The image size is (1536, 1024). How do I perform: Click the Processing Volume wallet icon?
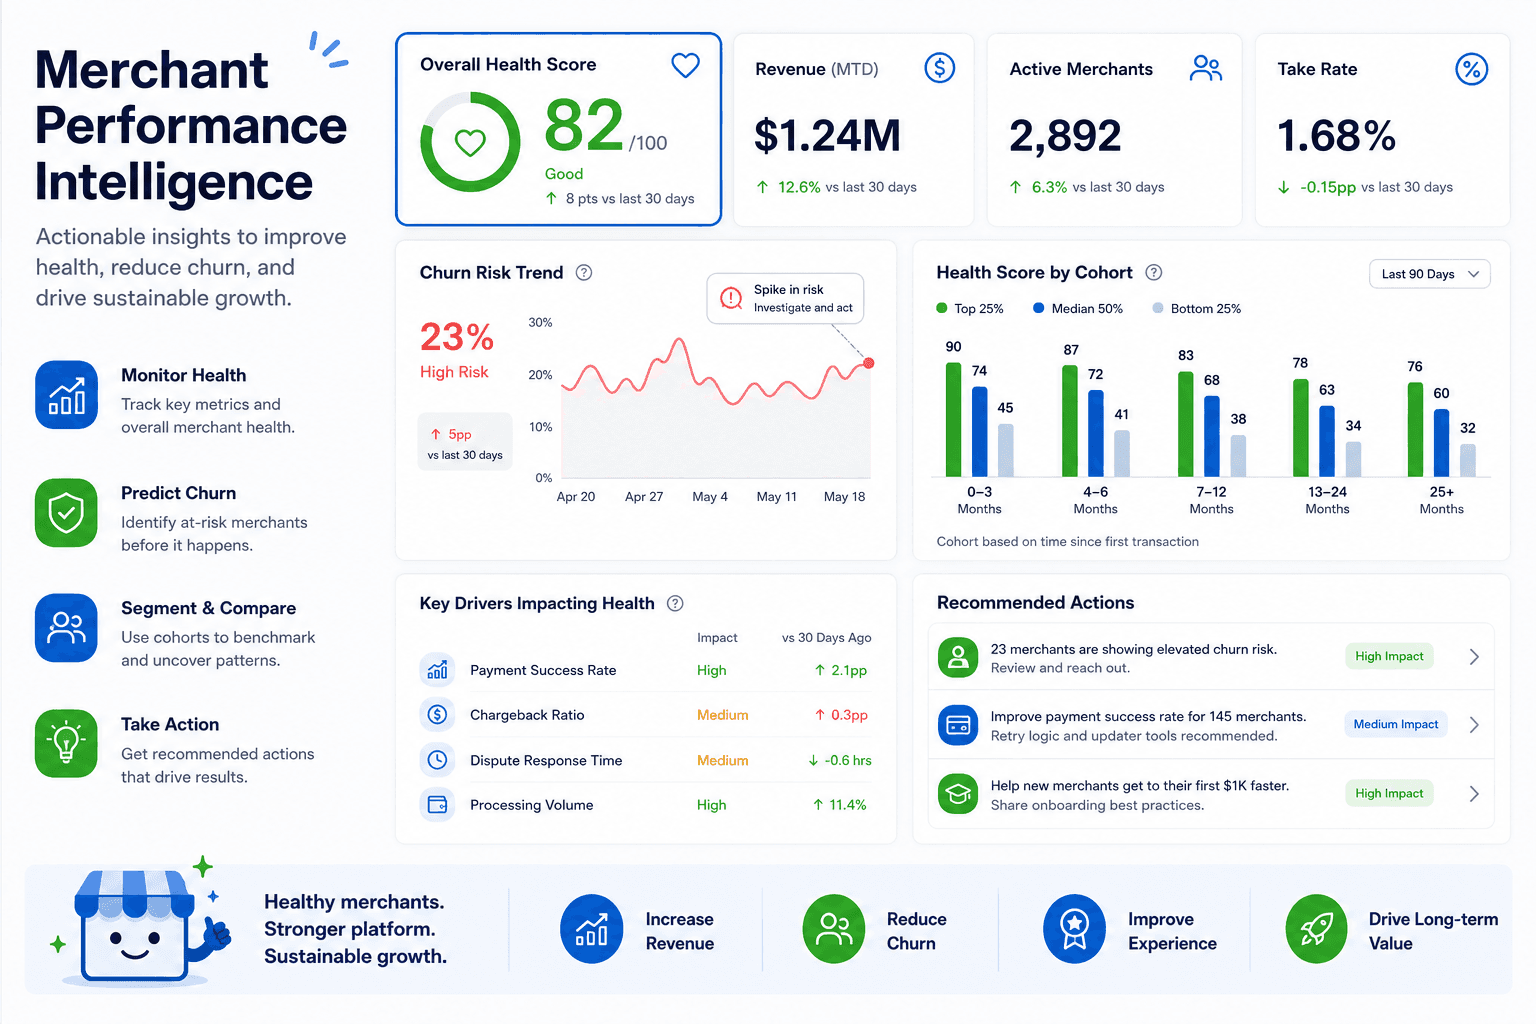437,804
